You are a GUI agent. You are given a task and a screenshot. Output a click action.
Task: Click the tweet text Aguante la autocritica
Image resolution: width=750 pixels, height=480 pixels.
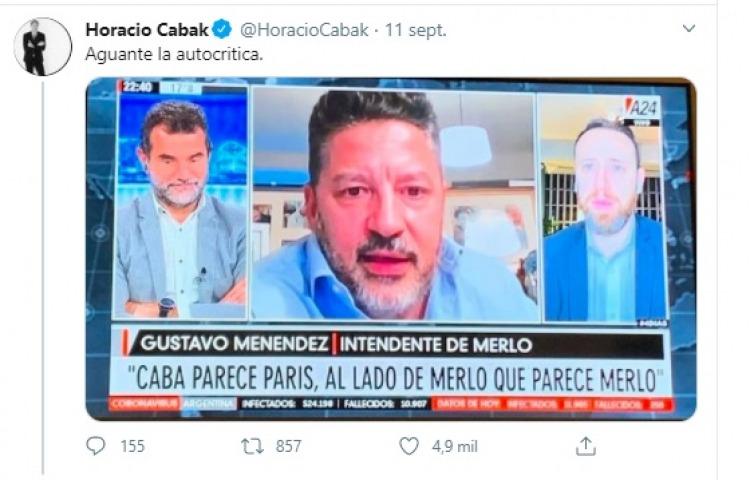point(174,55)
